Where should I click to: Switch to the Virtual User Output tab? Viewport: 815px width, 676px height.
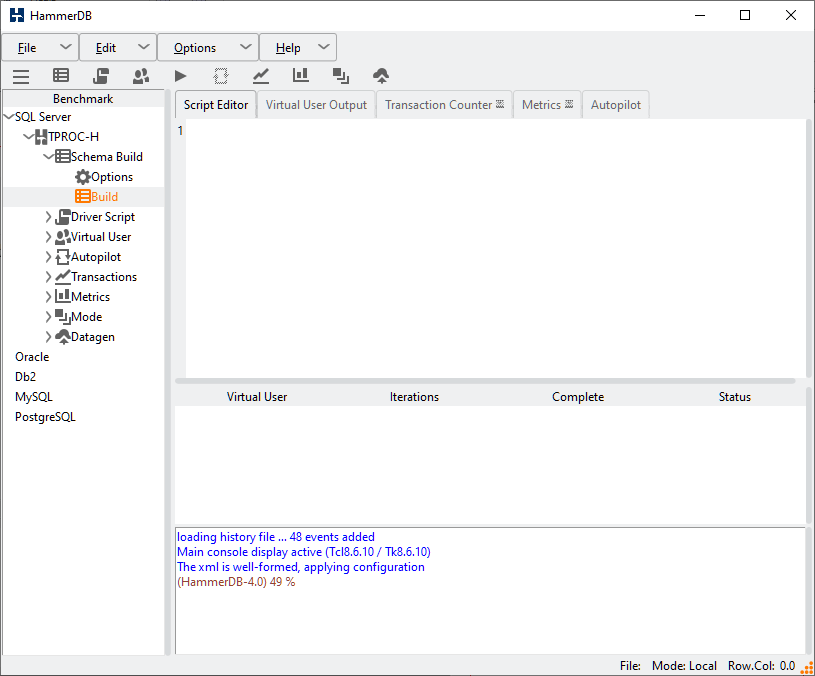316,105
